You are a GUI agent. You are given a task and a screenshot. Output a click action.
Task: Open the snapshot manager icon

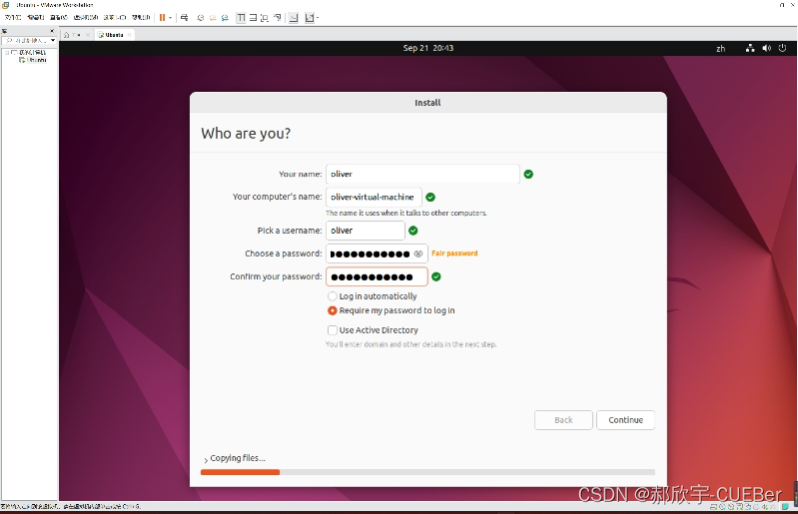(225, 18)
